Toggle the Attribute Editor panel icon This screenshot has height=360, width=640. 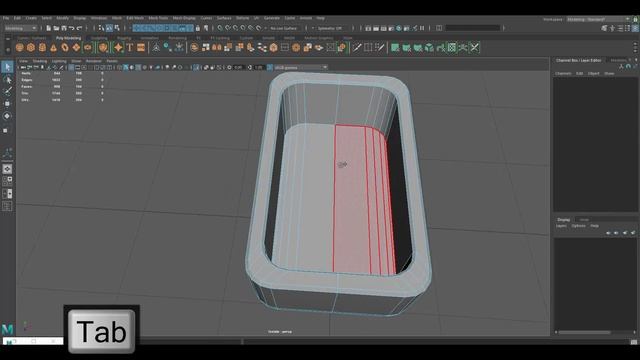620,28
